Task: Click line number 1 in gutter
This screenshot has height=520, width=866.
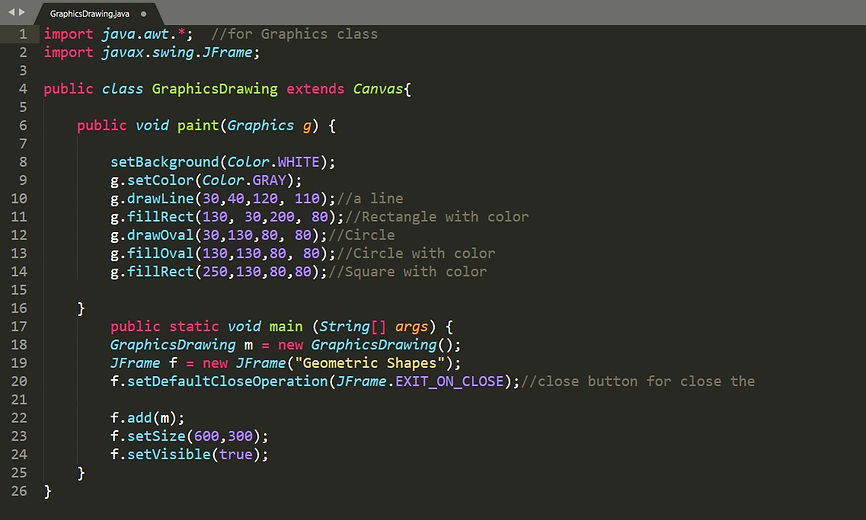Action: [x=23, y=34]
